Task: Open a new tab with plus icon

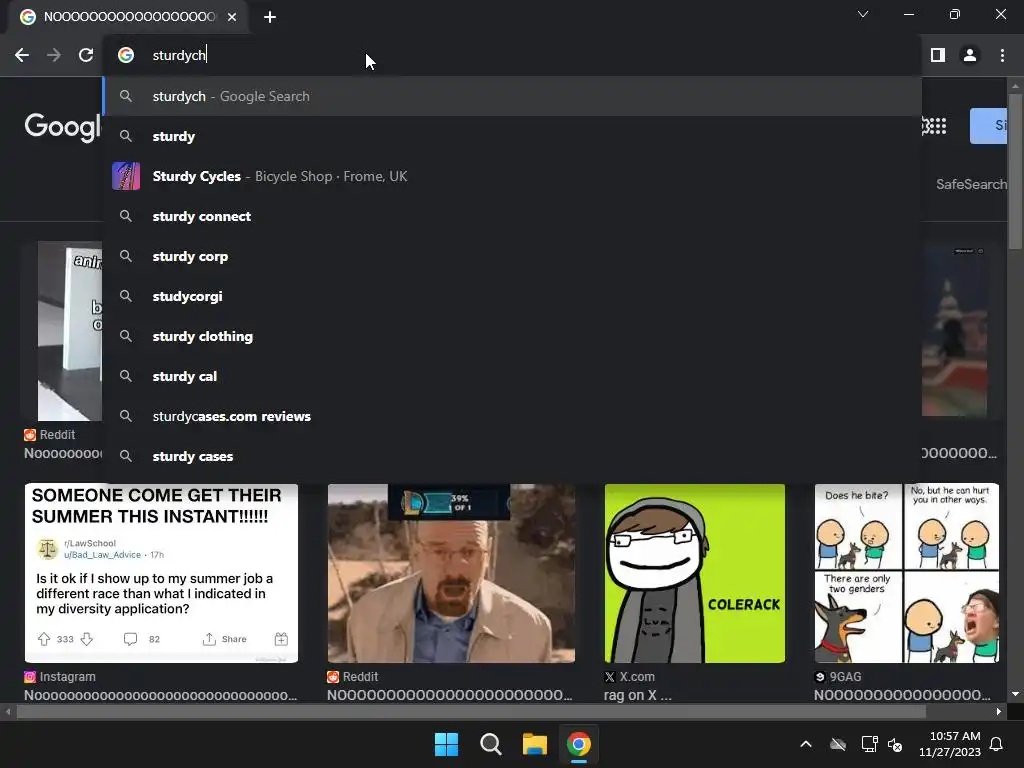Action: tap(270, 17)
